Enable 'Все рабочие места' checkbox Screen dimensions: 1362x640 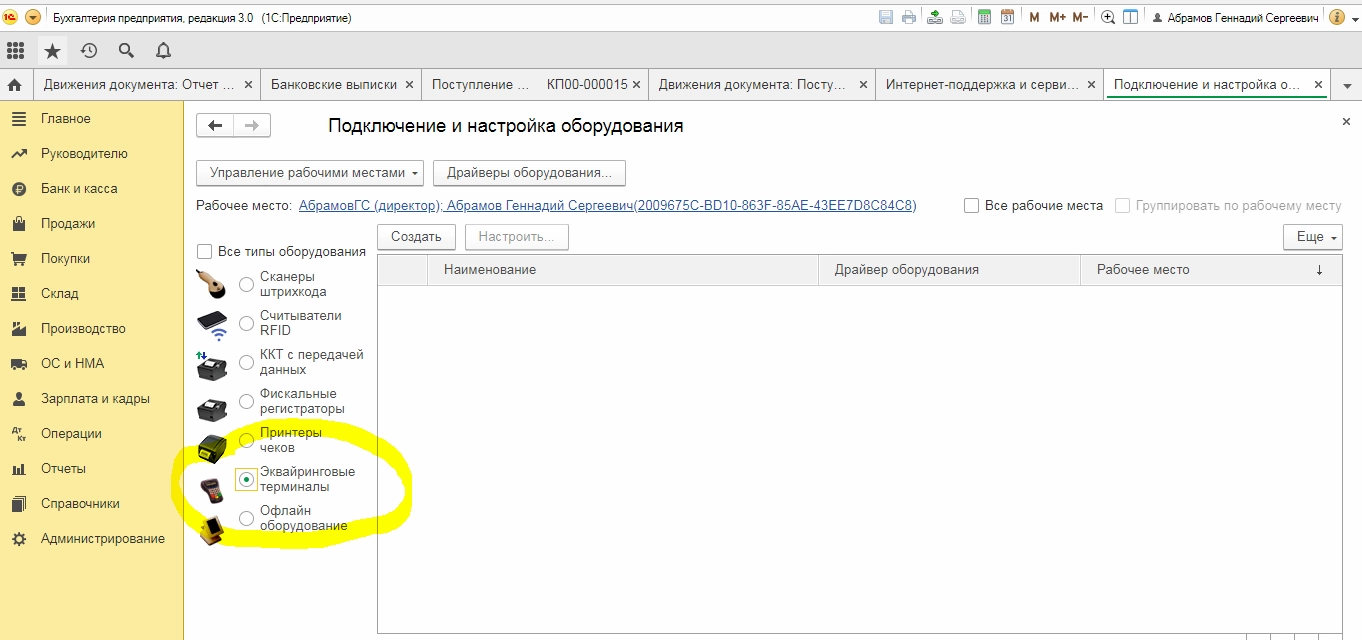click(971, 205)
